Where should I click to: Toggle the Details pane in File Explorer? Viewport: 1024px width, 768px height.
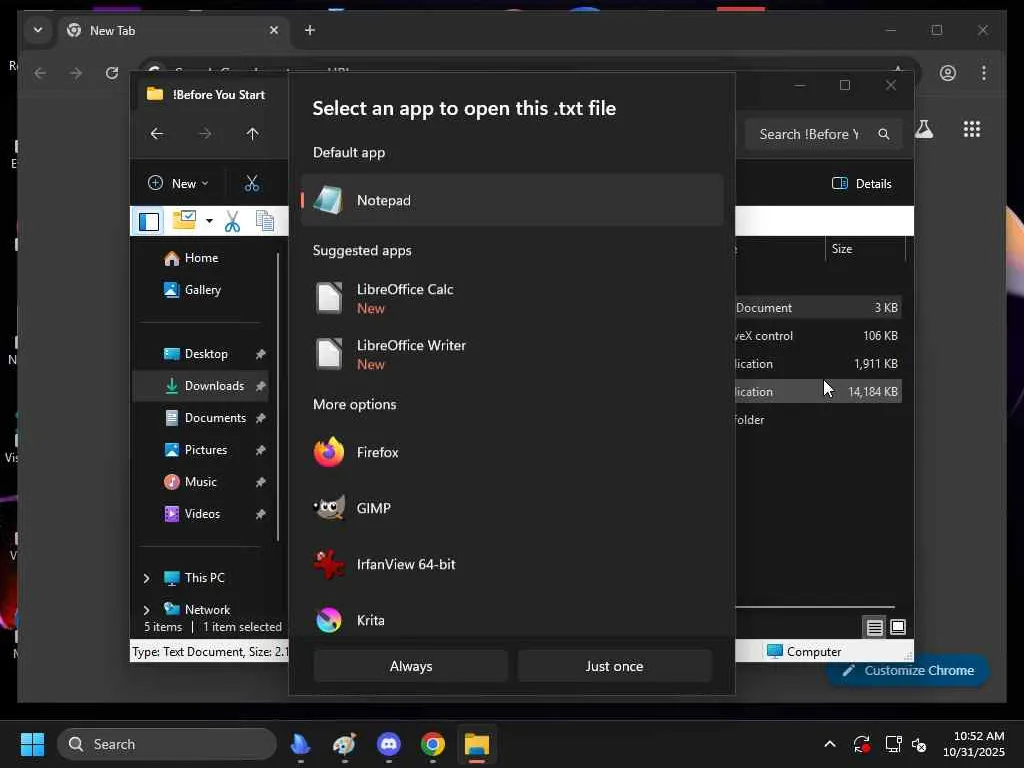point(861,184)
